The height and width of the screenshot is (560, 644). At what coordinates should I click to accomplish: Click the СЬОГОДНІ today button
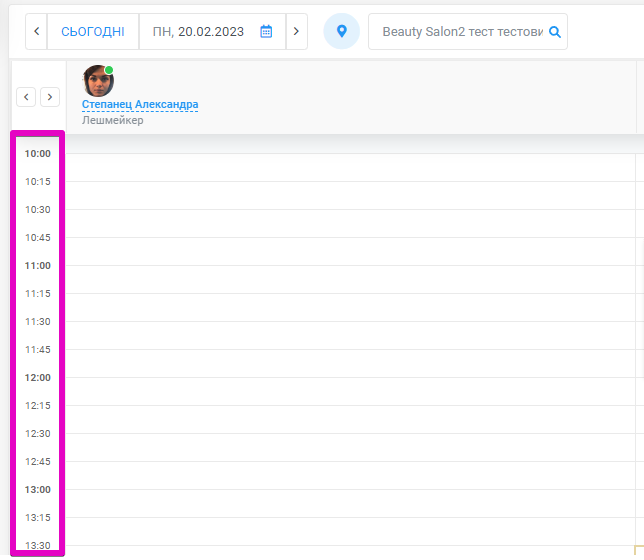[x=93, y=32]
